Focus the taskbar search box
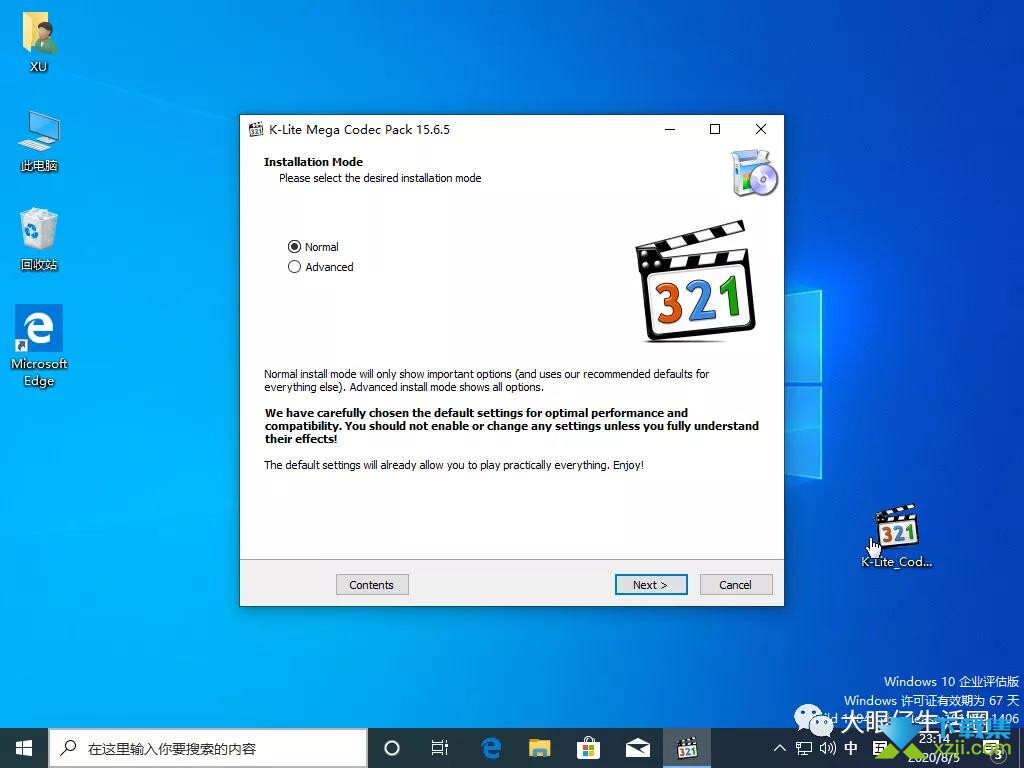This screenshot has height=768, width=1024. pos(208,748)
